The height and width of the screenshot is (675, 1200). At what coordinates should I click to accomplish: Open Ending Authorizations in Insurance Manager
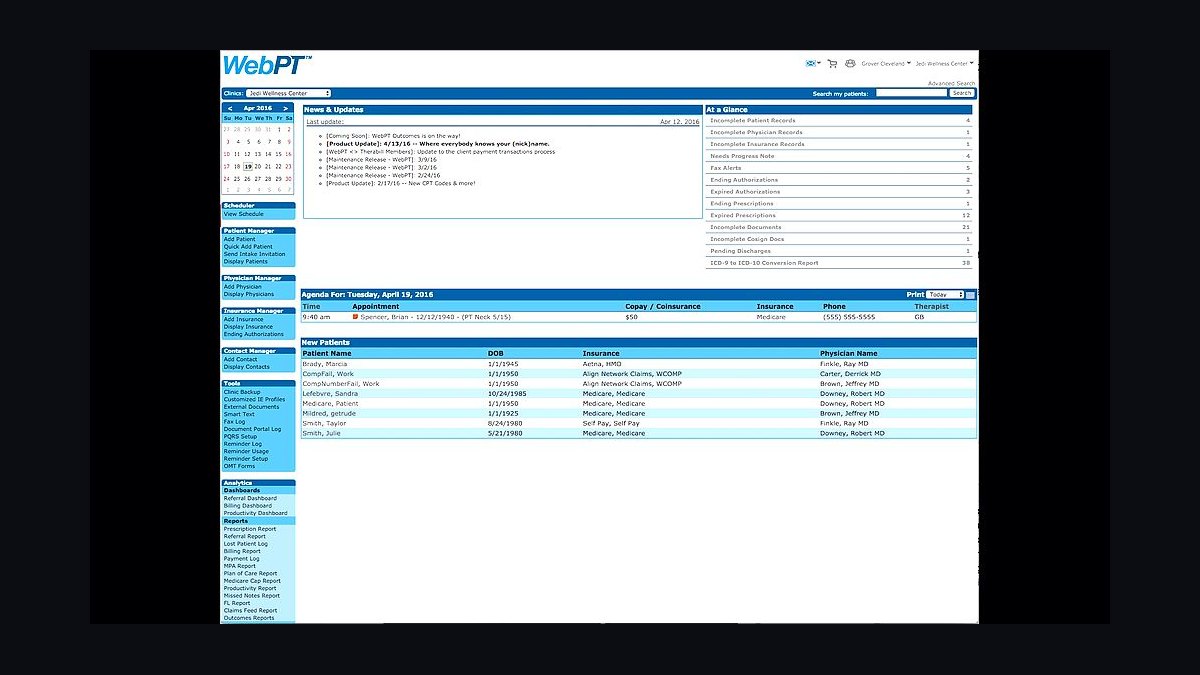pos(253,334)
